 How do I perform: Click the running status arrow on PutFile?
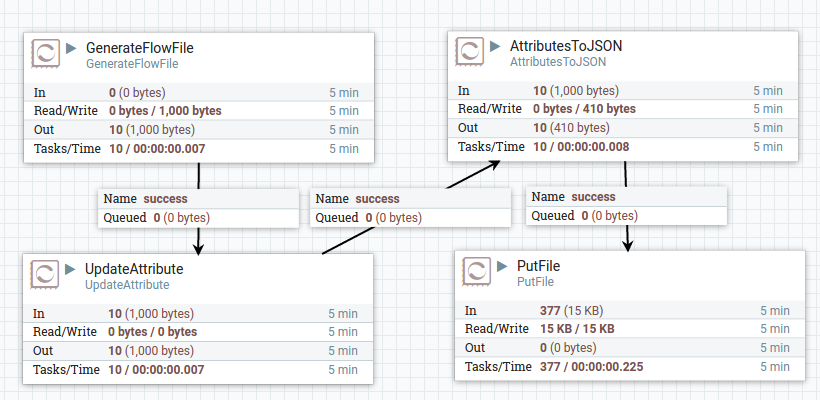503,266
